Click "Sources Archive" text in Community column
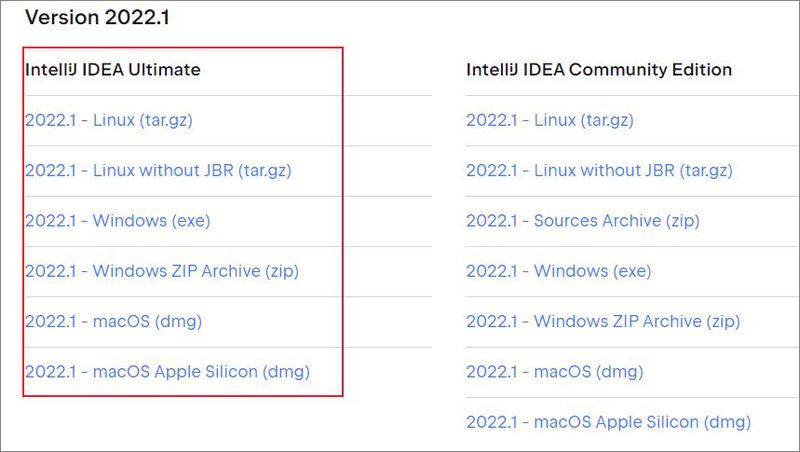 (597, 221)
